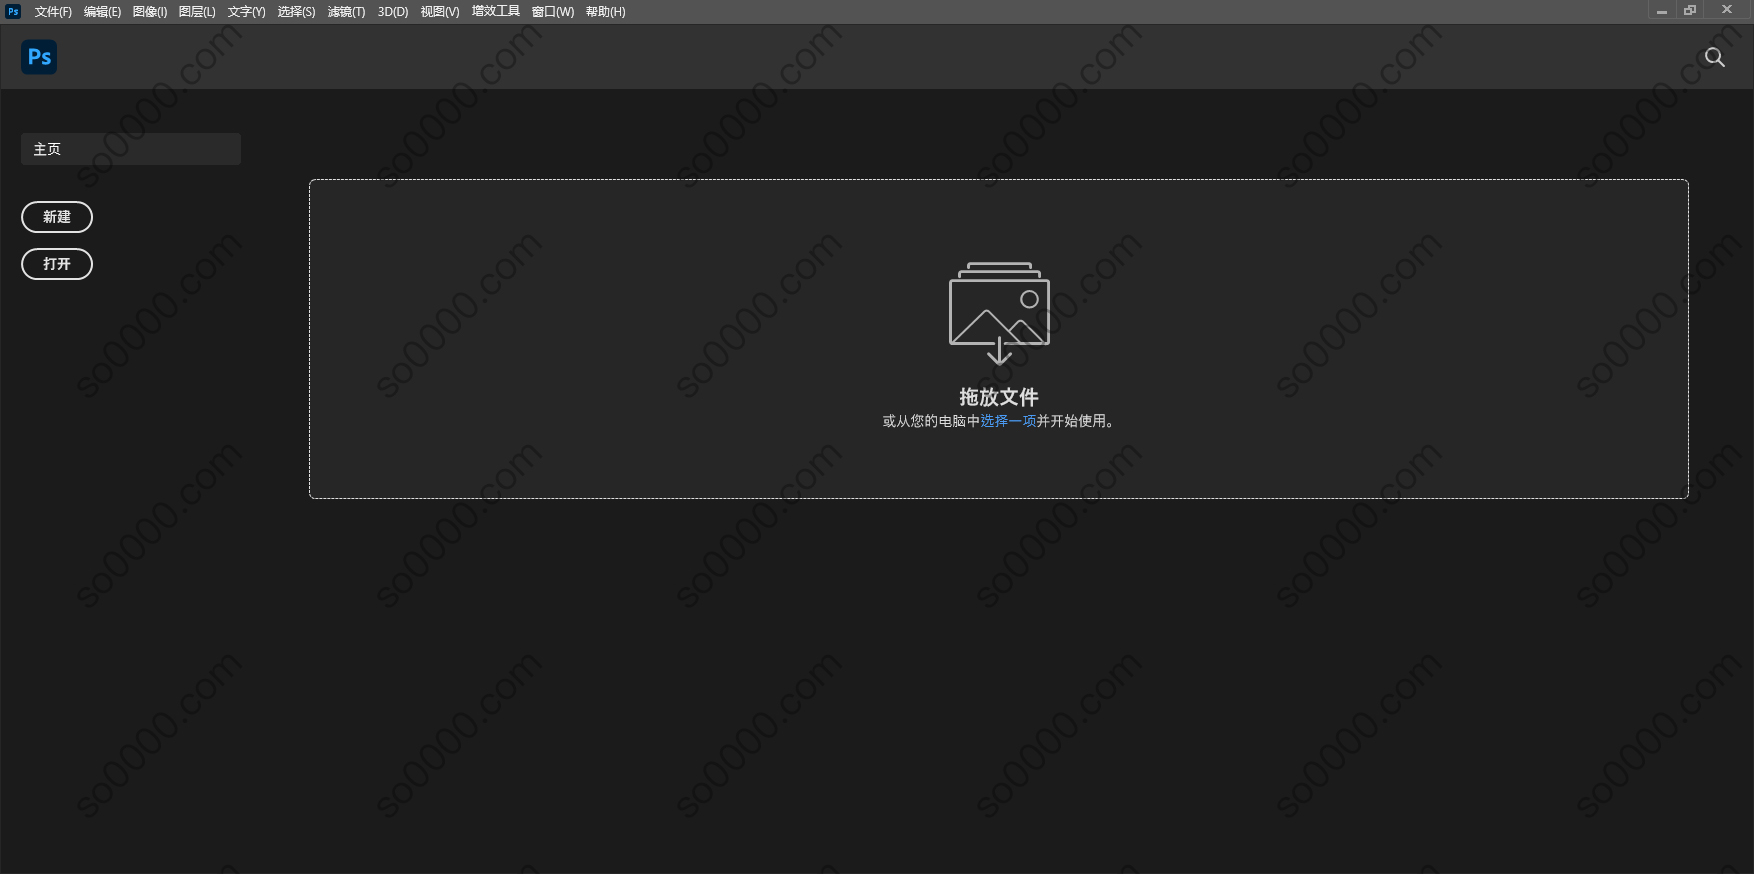This screenshot has height=874, width=1754.
Task: Minimize the Photoshop window
Action: [x=1662, y=11]
